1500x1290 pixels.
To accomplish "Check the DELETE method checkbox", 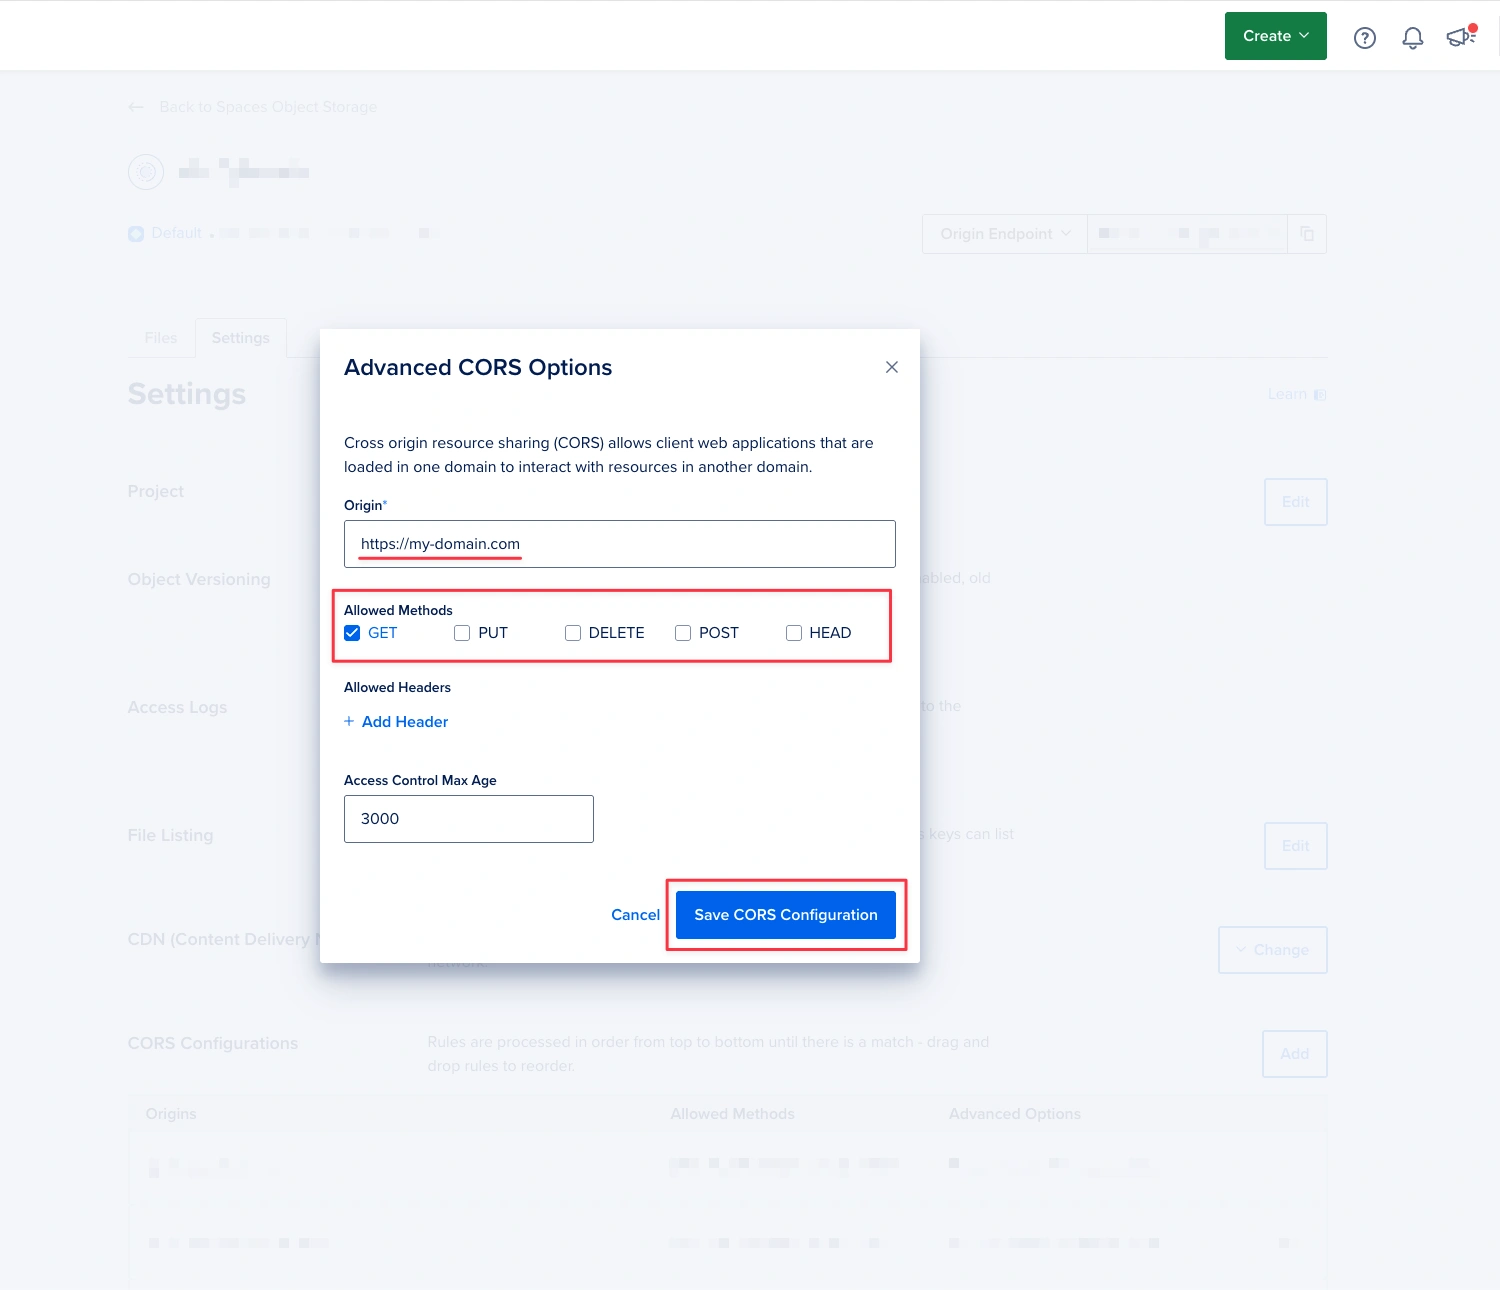I will point(573,632).
